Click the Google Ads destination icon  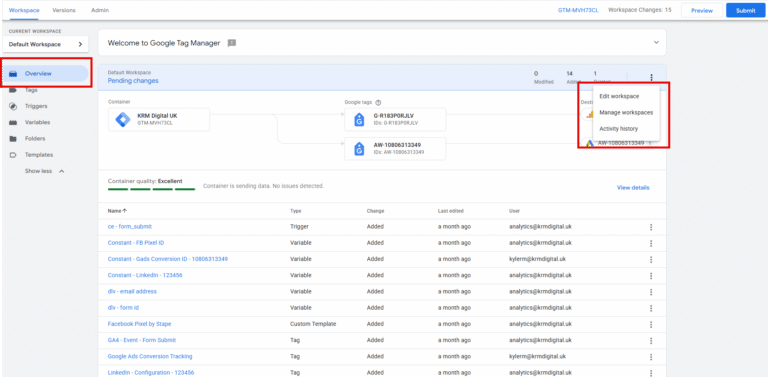click(590, 143)
